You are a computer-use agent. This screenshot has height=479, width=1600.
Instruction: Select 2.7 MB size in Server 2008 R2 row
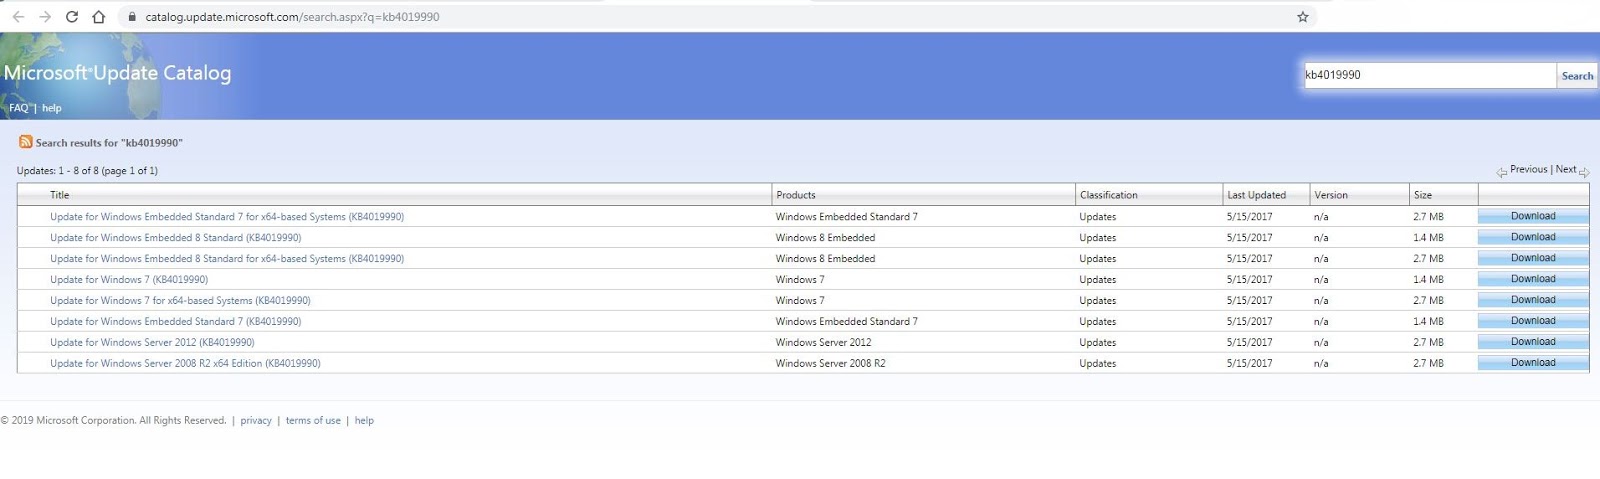point(1428,364)
